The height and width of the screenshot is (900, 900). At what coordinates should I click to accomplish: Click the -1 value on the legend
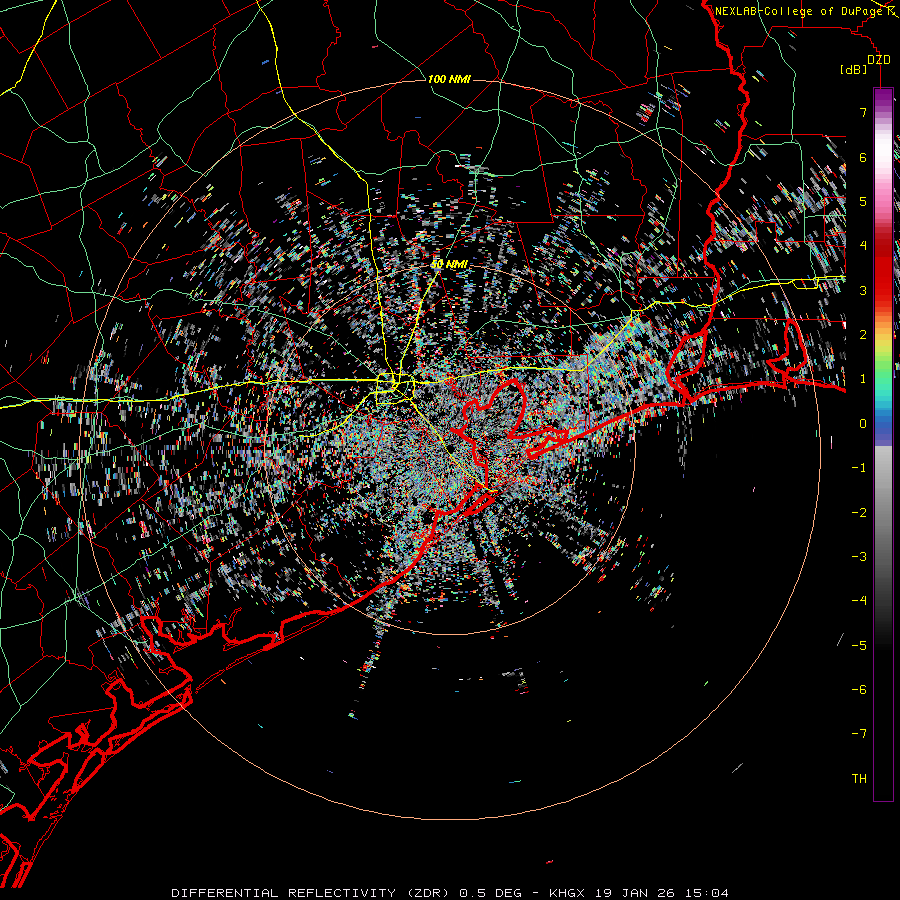click(859, 468)
